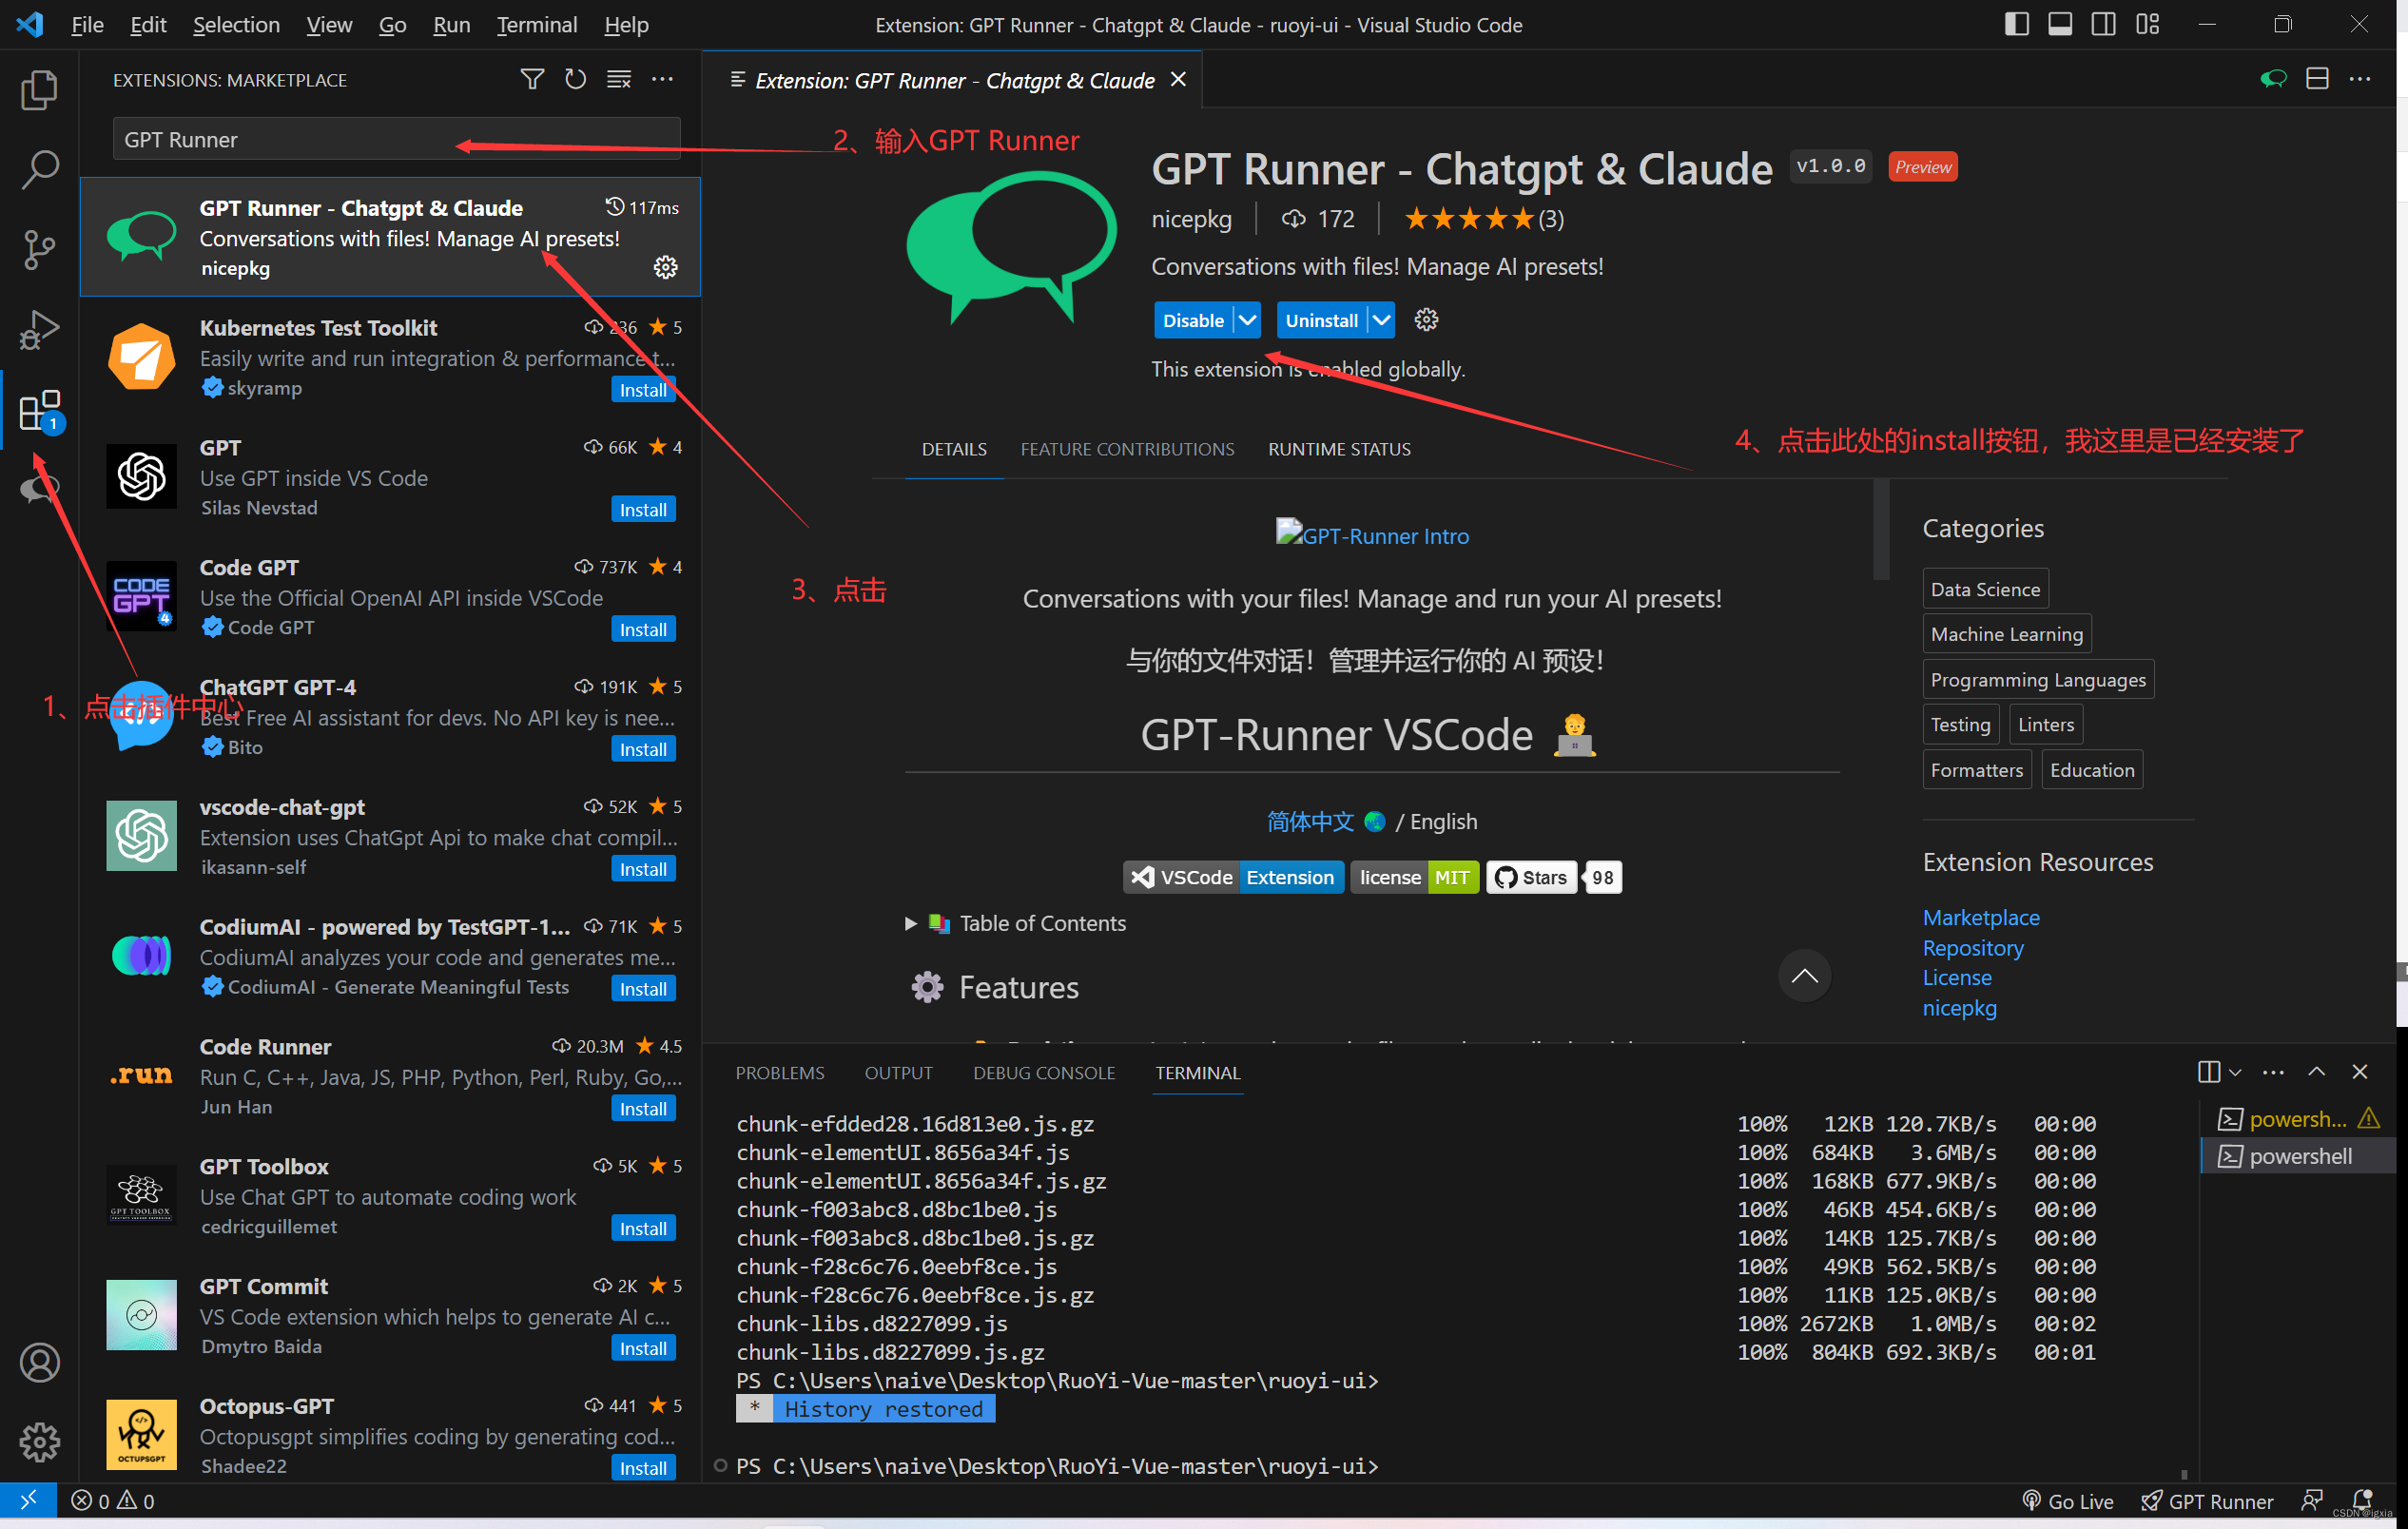The width and height of the screenshot is (2408, 1529).
Task: Open the Accounts icon in activity bar
Action: 39,1363
